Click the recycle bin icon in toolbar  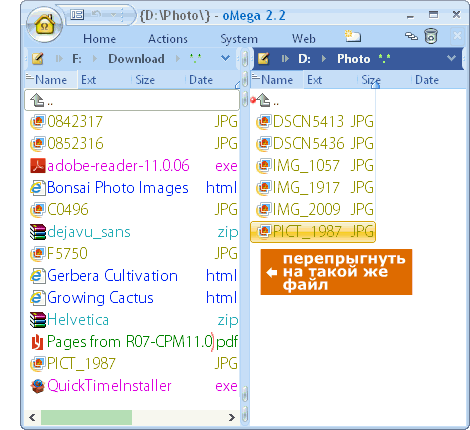coord(431,36)
